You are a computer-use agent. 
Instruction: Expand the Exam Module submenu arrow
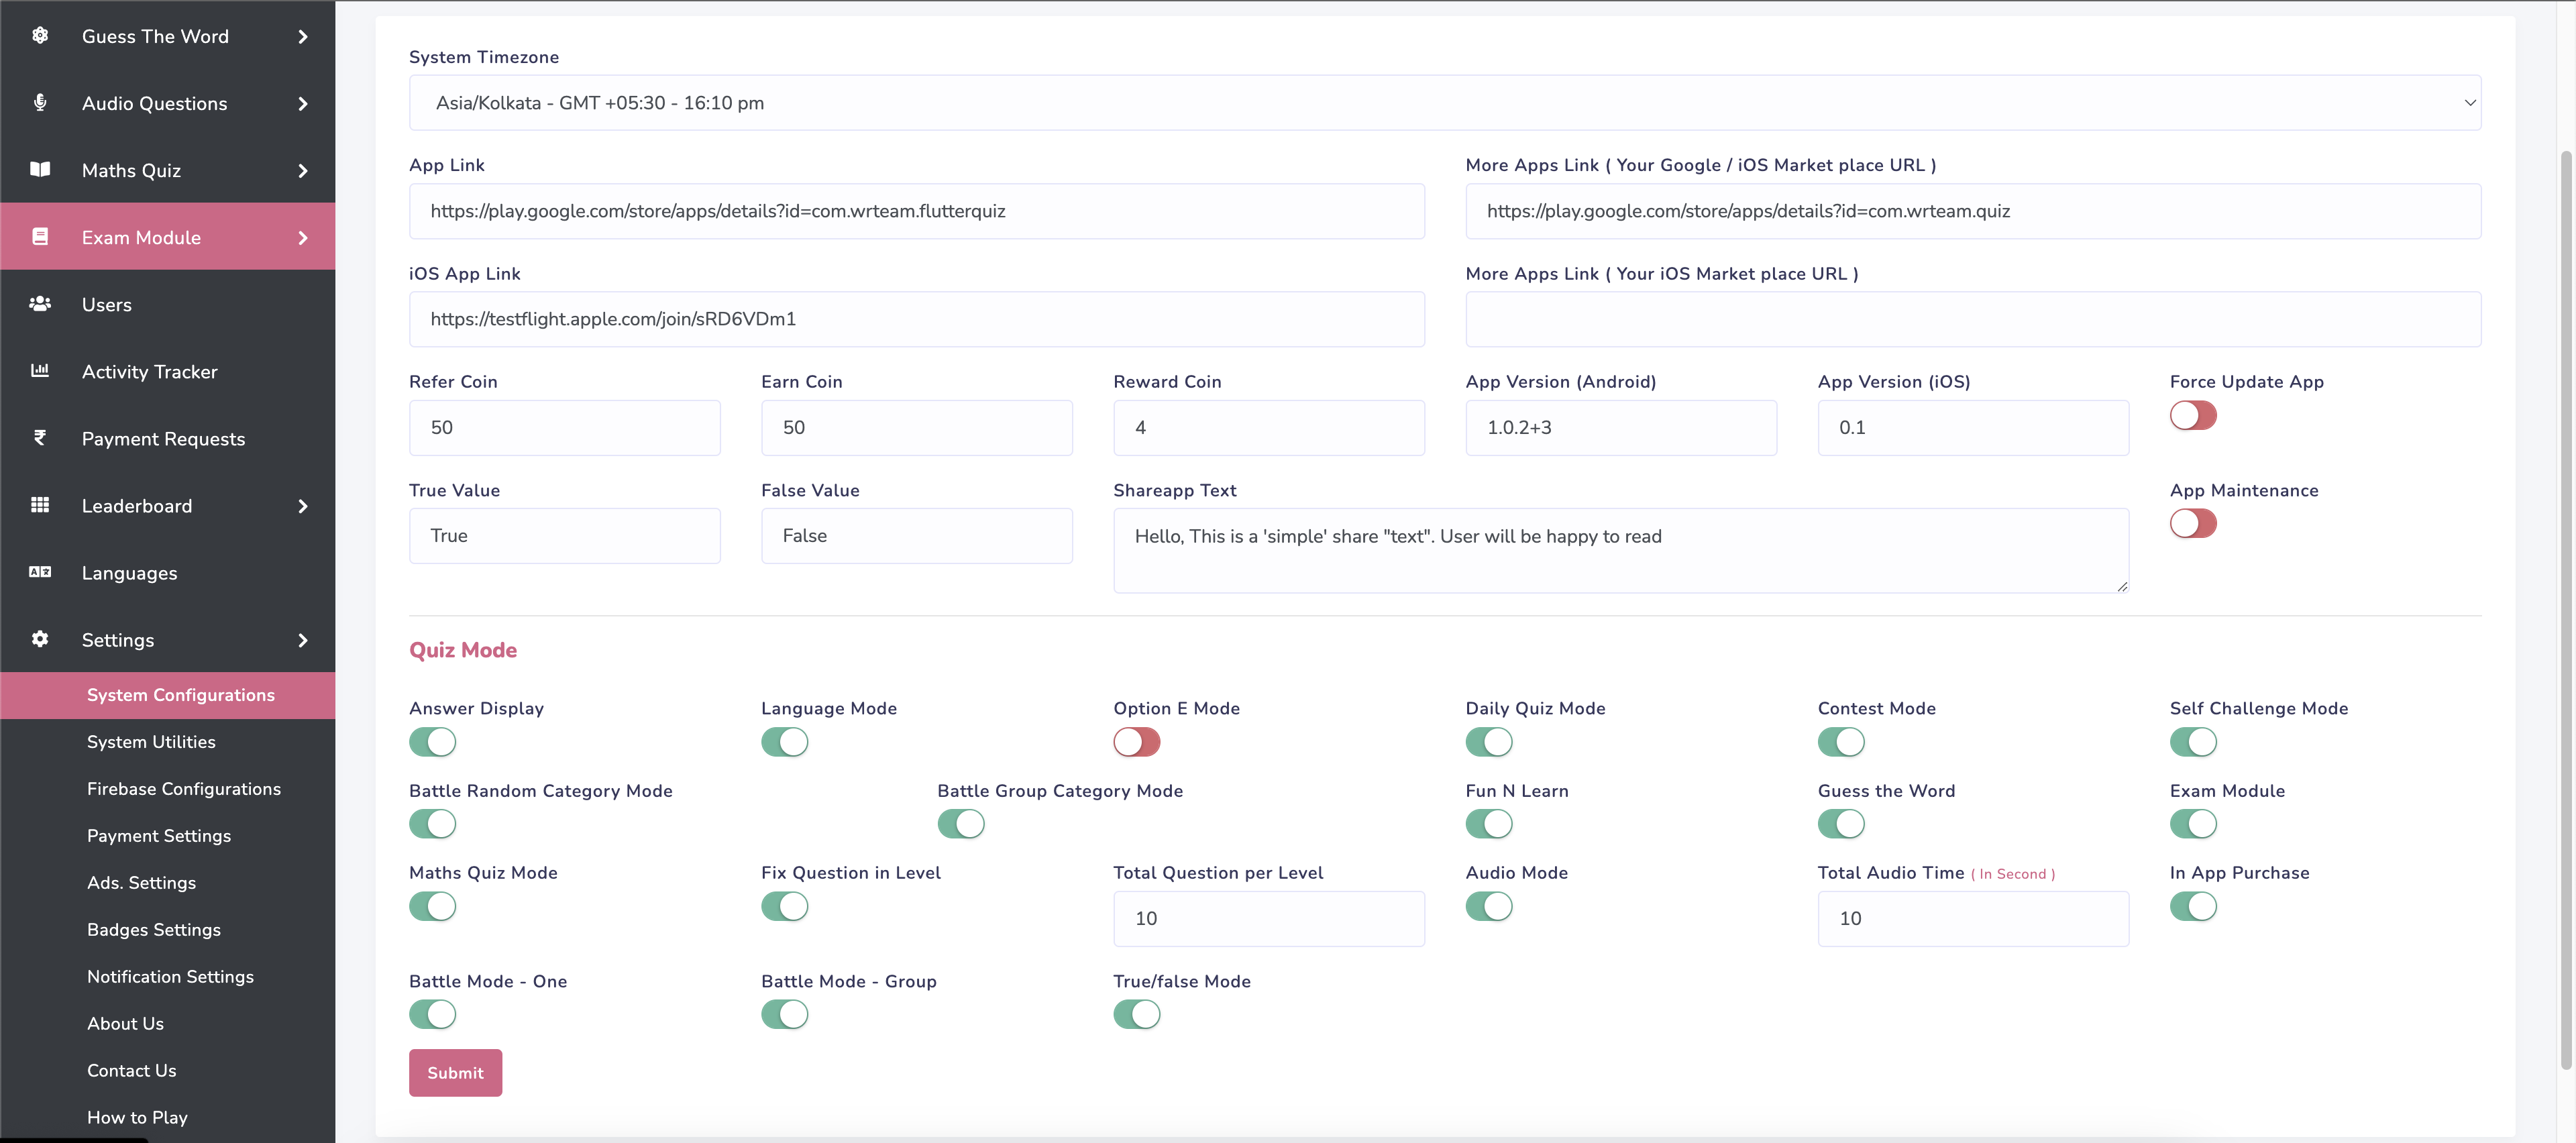[x=303, y=238]
